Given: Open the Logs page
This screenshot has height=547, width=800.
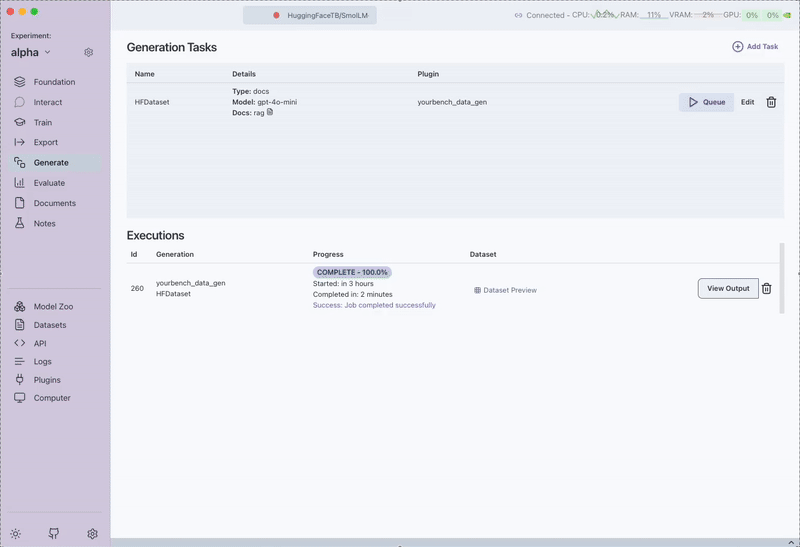Looking at the screenshot, I should (x=42, y=362).
